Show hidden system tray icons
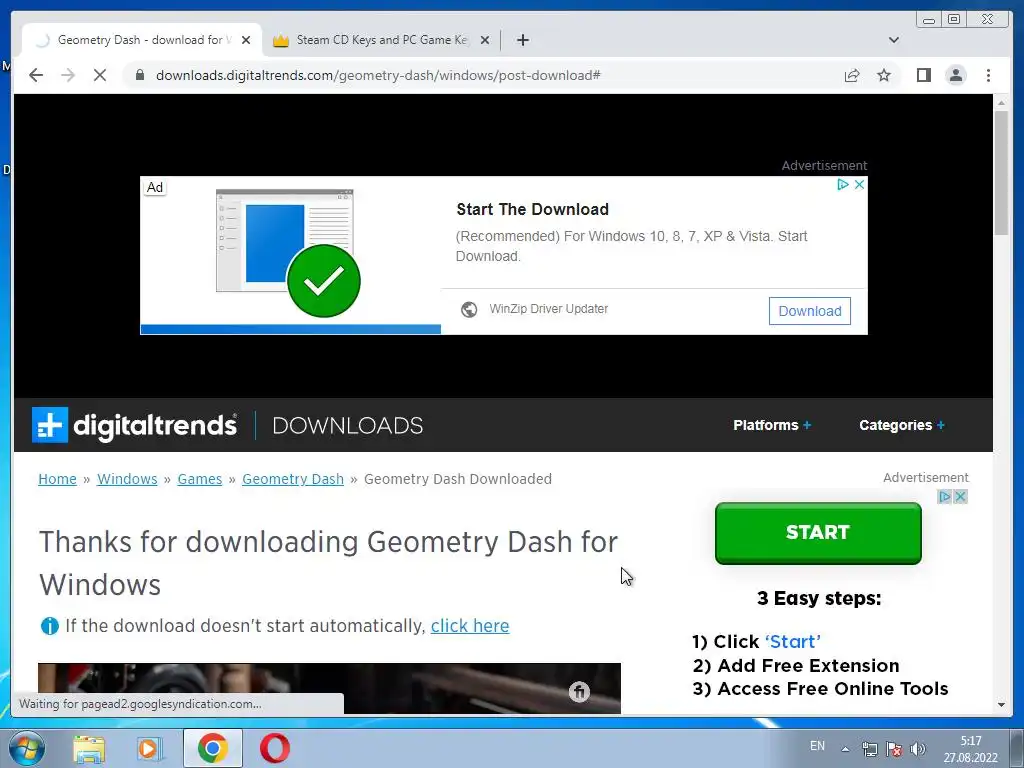1024x768 pixels. click(x=845, y=749)
